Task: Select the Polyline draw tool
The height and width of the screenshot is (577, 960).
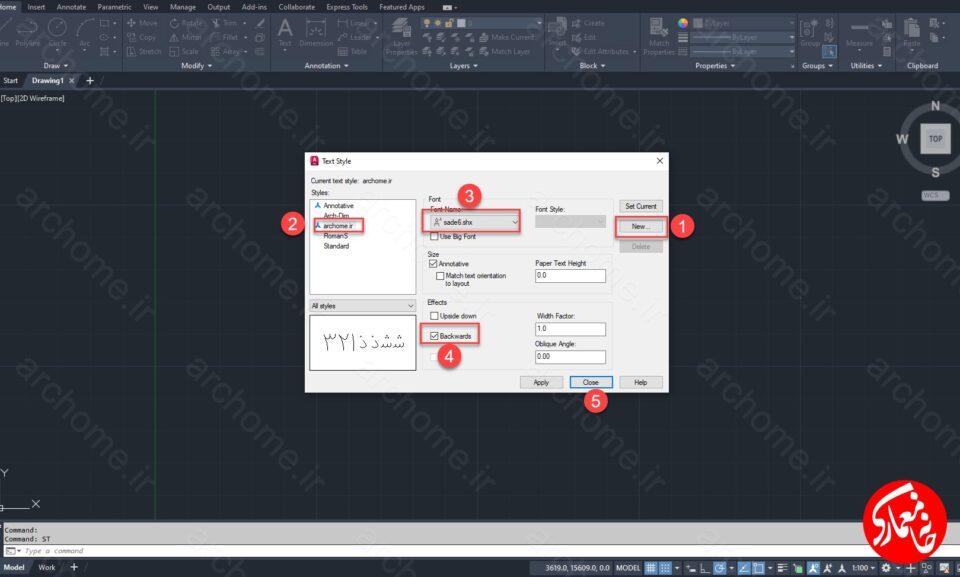Action: (27, 32)
